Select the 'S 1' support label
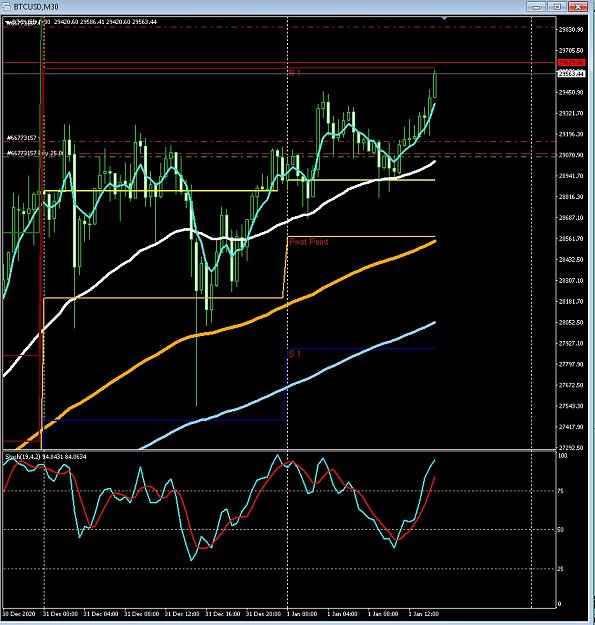This screenshot has height=625, width=595. click(295, 354)
